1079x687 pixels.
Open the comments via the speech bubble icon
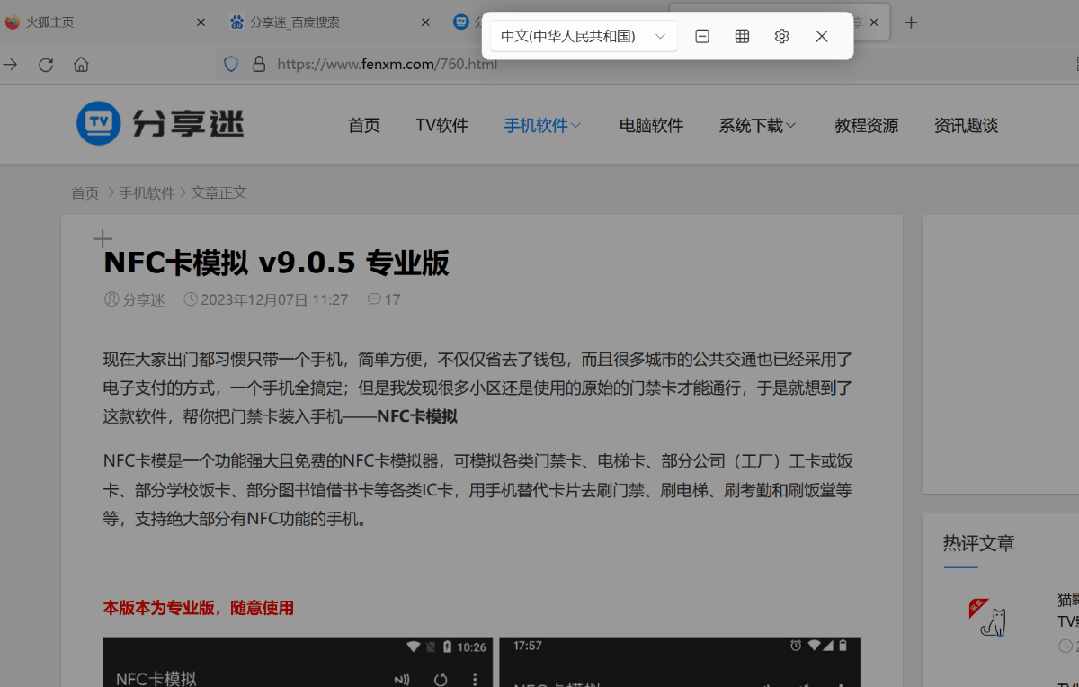tap(374, 299)
